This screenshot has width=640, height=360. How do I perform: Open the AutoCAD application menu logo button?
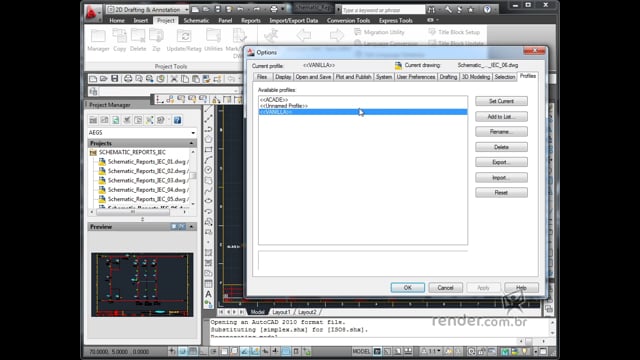point(92,12)
